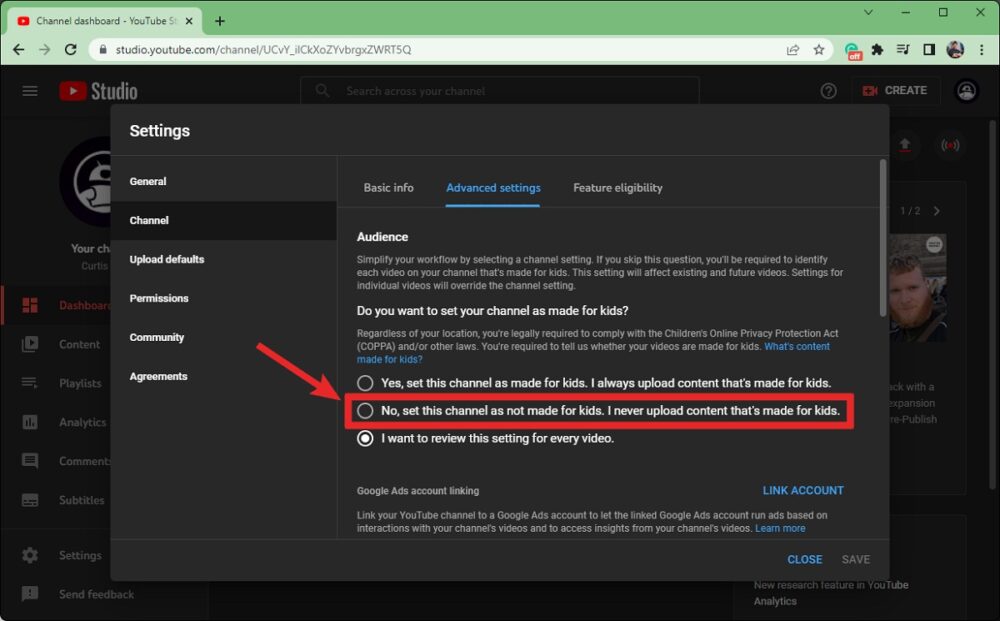This screenshot has height=621, width=1000.
Task: Click the next arrow beside '1 / 2'
Action: (x=937, y=211)
